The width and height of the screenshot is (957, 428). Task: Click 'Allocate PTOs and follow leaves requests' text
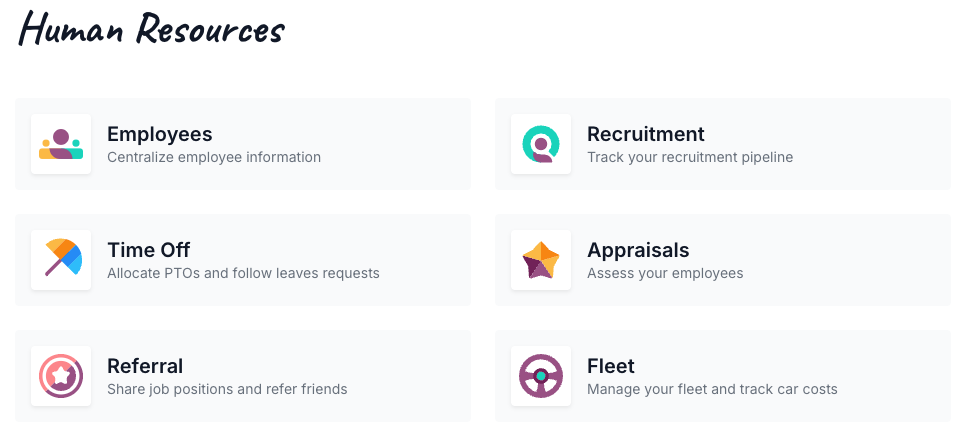coord(244,273)
